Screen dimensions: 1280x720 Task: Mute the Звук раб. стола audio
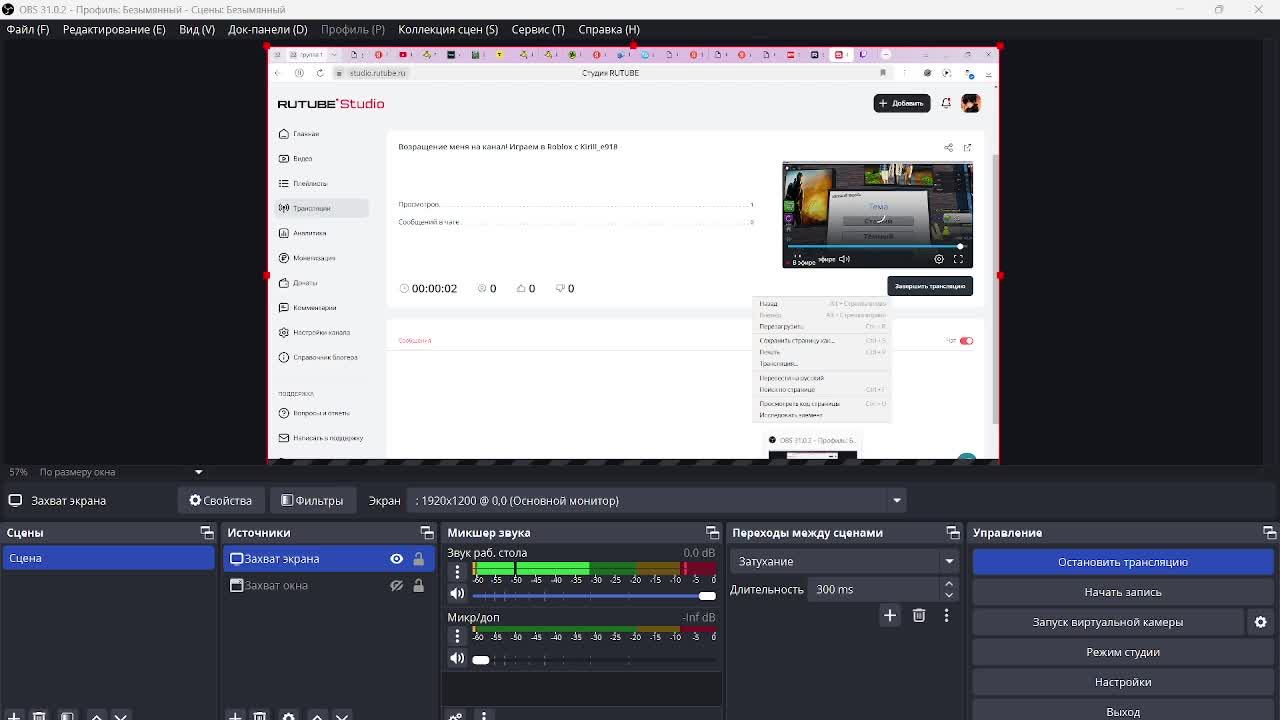(x=457, y=594)
